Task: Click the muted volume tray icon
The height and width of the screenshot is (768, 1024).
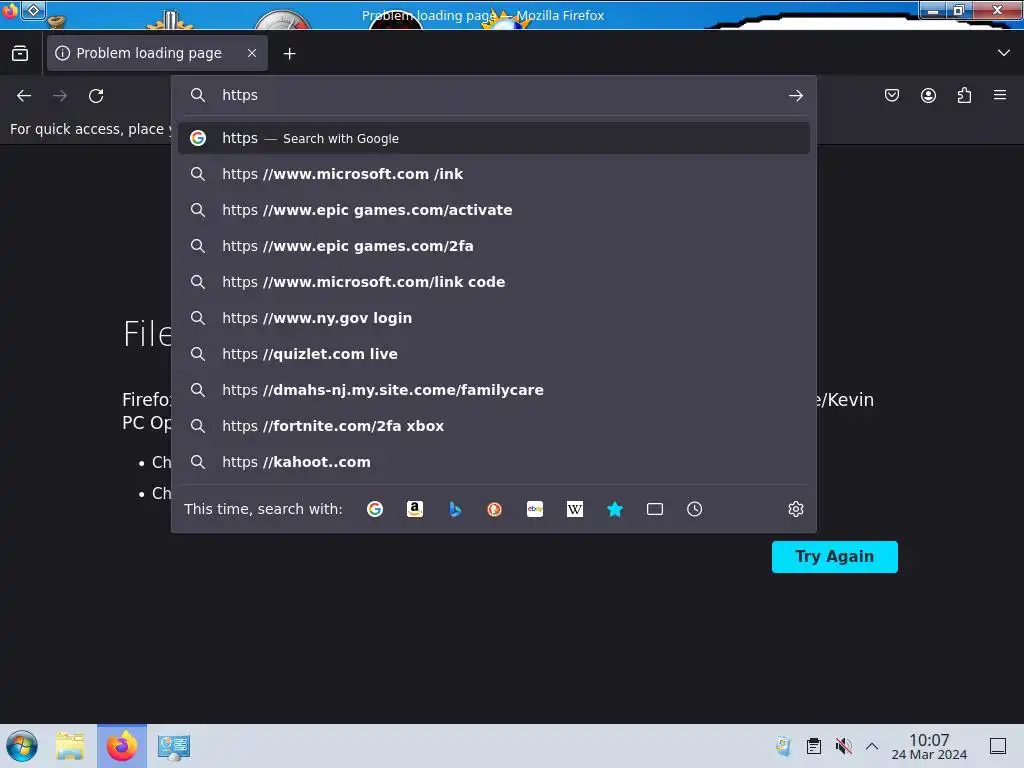Action: click(x=844, y=746)
